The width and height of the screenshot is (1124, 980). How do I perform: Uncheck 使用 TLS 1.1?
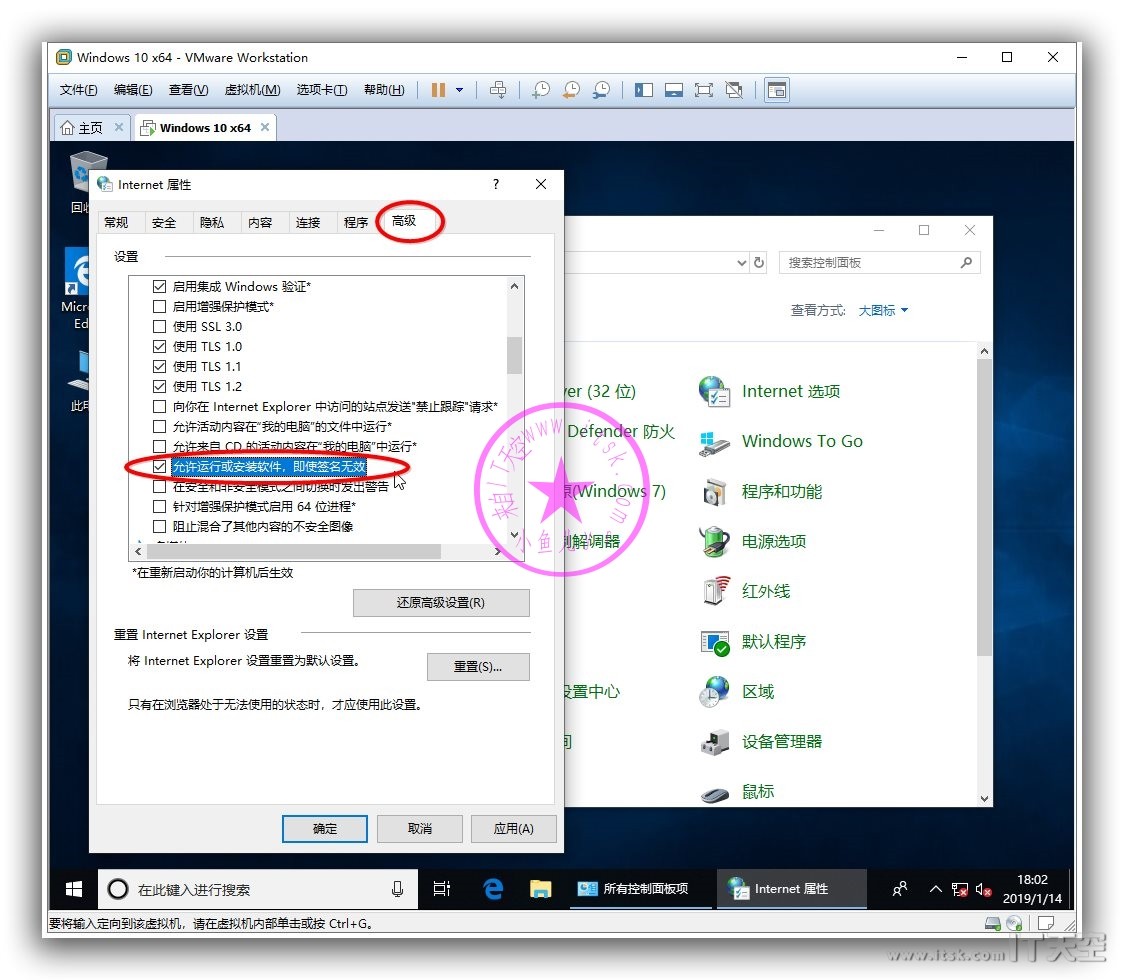point(159,367)
